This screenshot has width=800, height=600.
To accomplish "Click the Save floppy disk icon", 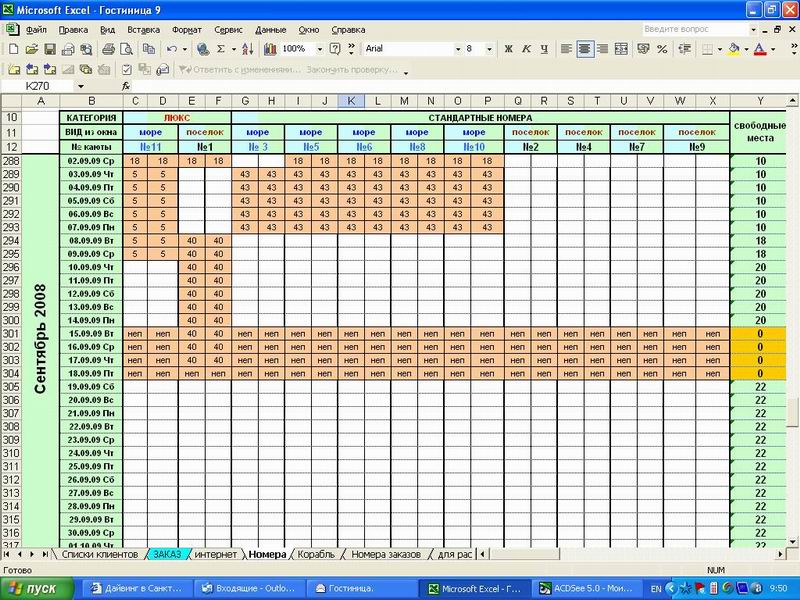I will pos(49,49).
